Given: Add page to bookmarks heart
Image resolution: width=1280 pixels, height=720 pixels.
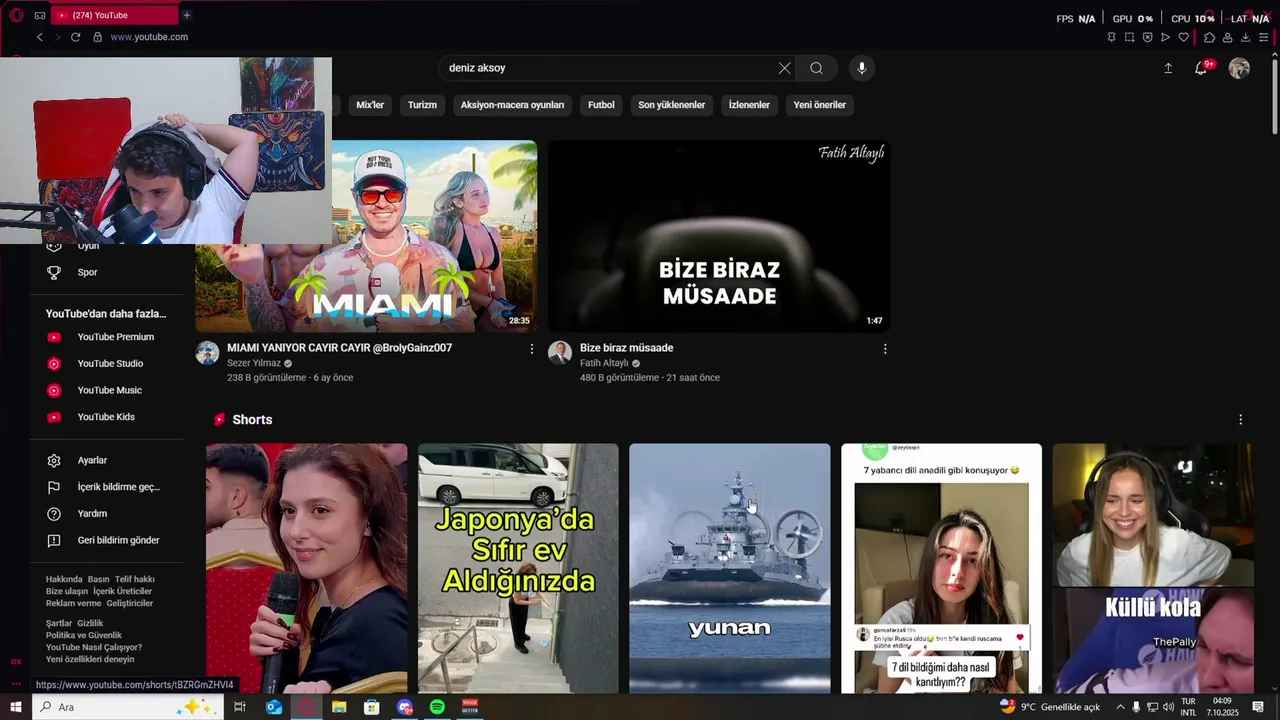Looking at the screenshot, I should pos(1183,37).
